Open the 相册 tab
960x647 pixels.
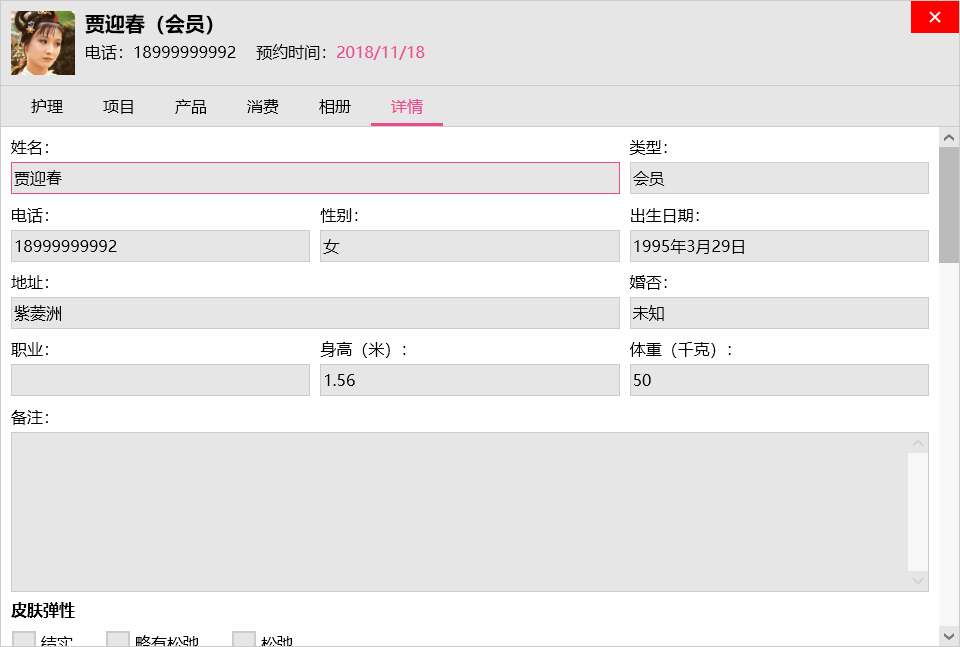pyautogui.click(x=335, y=107)
